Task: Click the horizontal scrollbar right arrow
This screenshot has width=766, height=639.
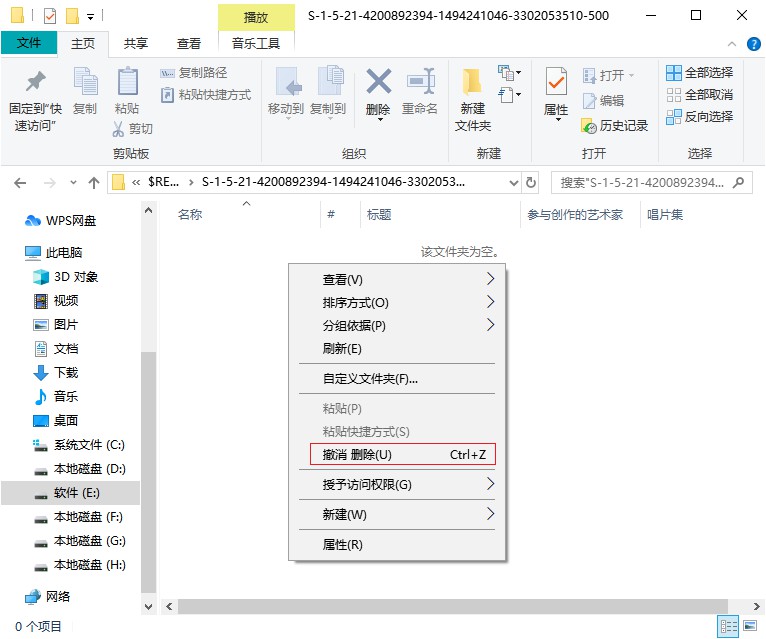Action: click(x=757, y=607)
